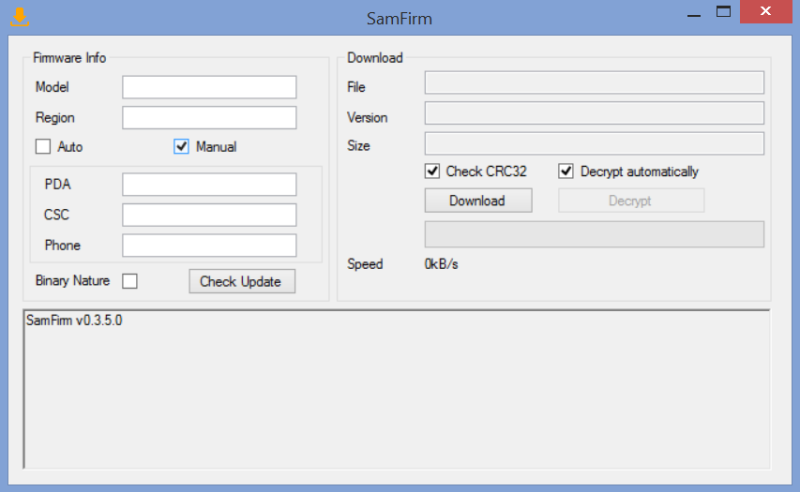Toggle the Binary Nature checkbox
Image resolution: width=800 pixels, height=492 pixels.
coord(130,281)
